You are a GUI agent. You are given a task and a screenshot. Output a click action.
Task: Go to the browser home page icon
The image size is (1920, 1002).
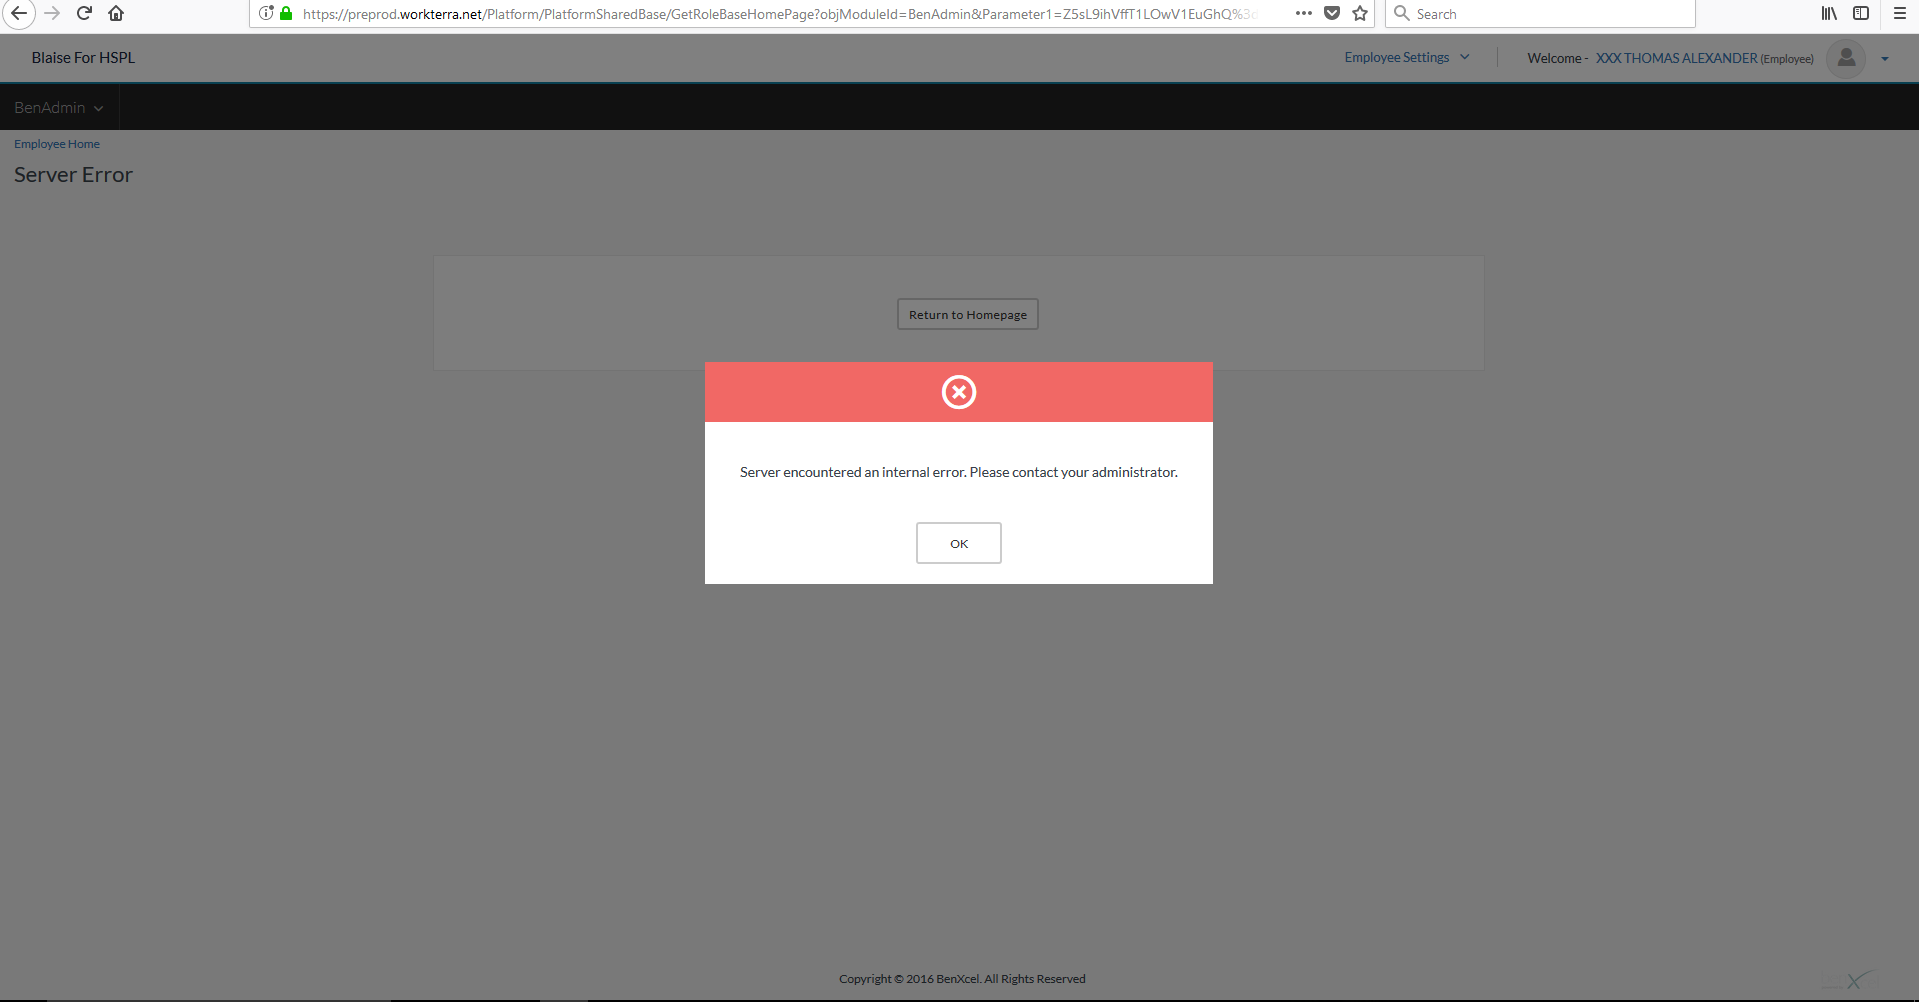[116, 13]
